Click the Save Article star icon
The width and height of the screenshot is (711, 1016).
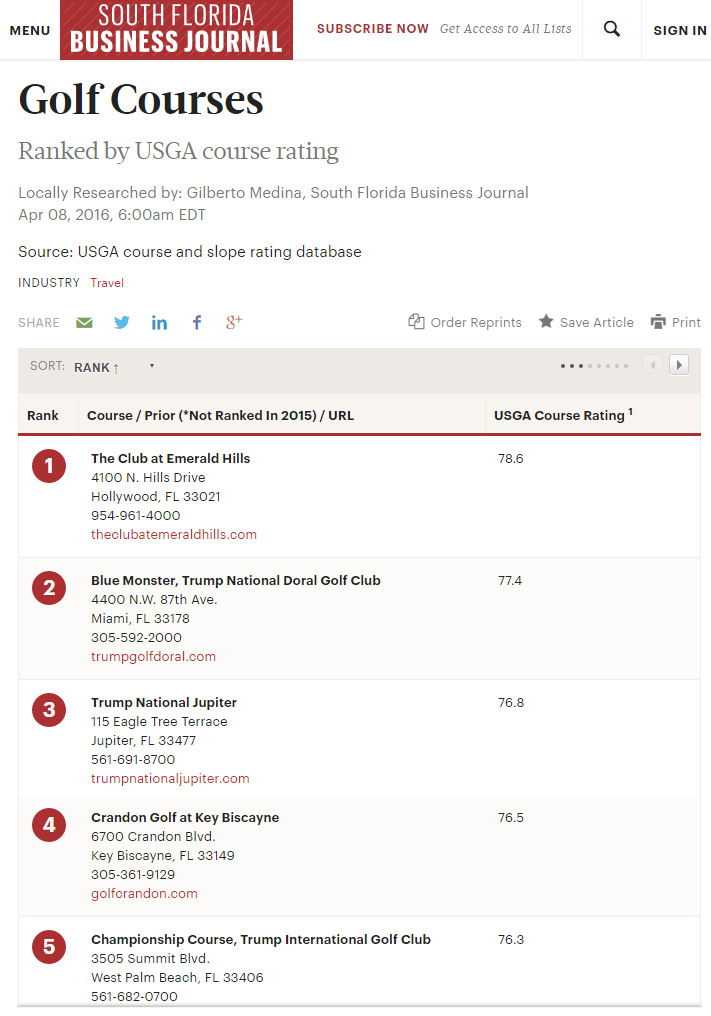point(546,321)
